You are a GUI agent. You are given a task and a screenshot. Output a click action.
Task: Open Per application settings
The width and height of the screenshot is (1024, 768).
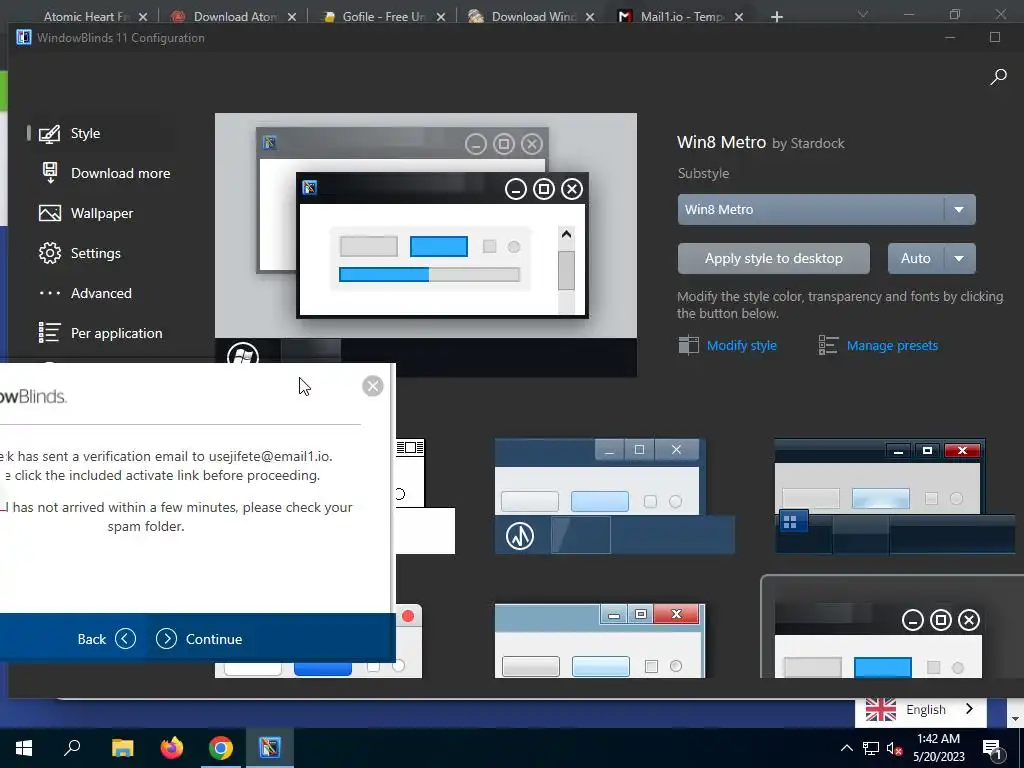99,333
